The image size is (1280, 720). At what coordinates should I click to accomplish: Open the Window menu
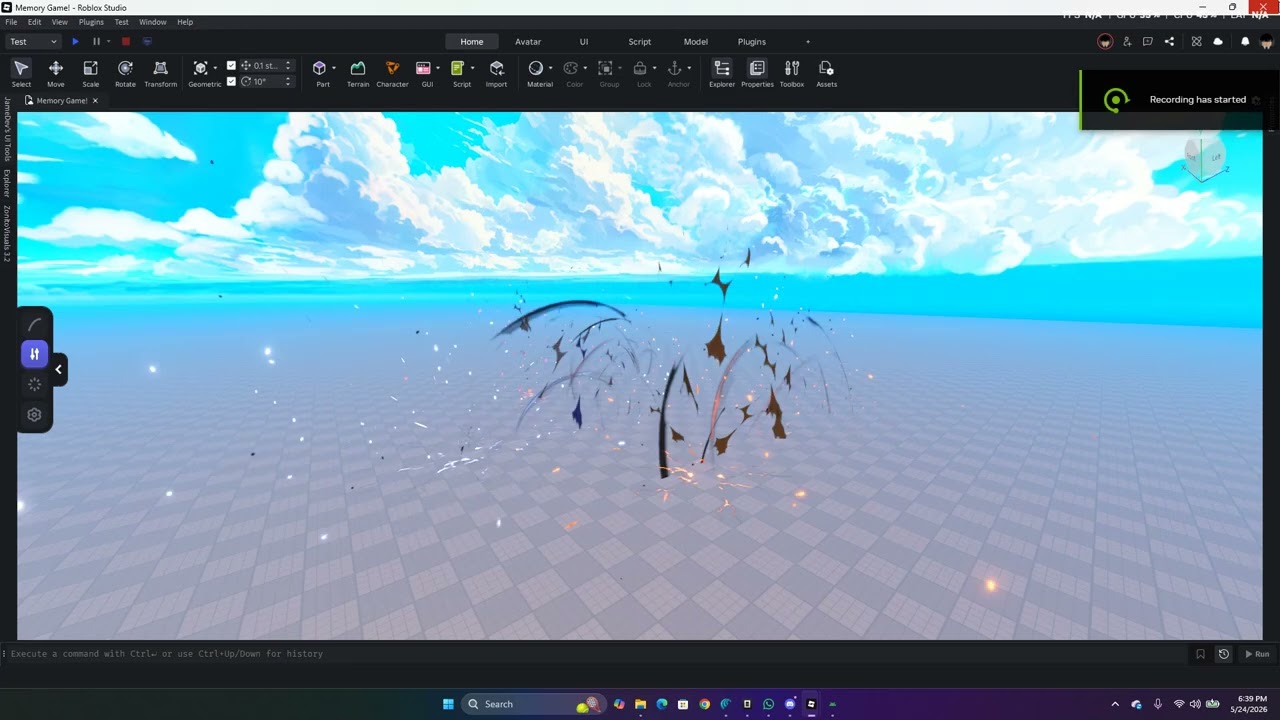click(x=153, y=22)
